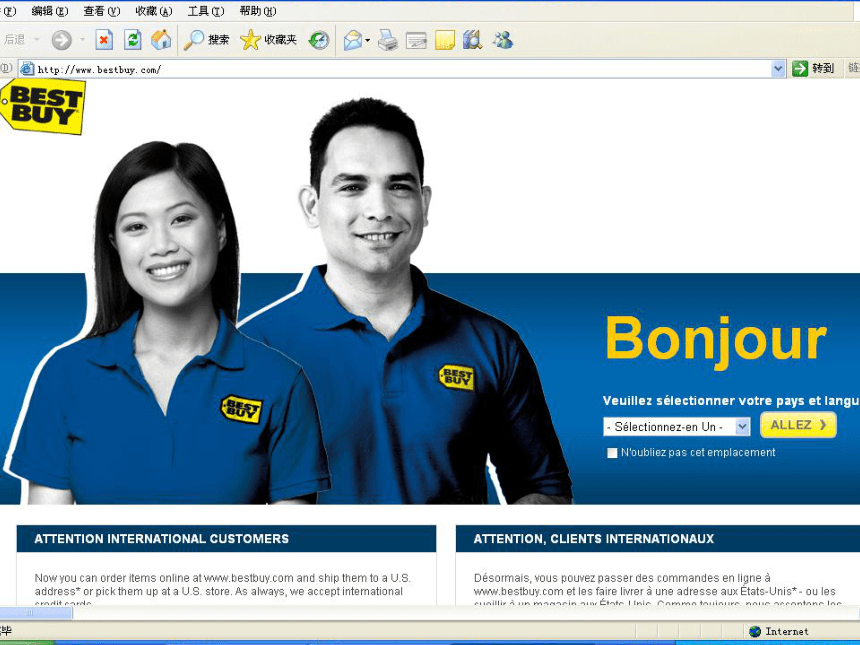Open the 工具(T) menu
The height and width of the screenshot is (645, 860).
point(206,11)
